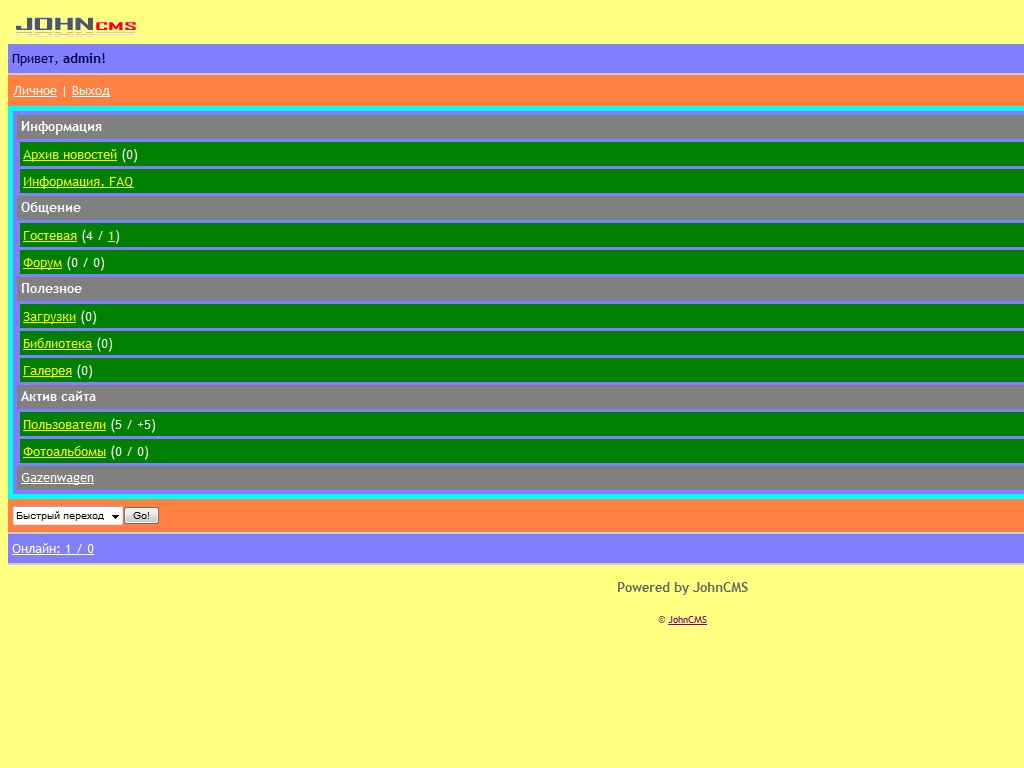Open the Онлайн: 1 / 0 link
Image resolution: width=1024 pixels, height=768 pixels.
point(53,549)
